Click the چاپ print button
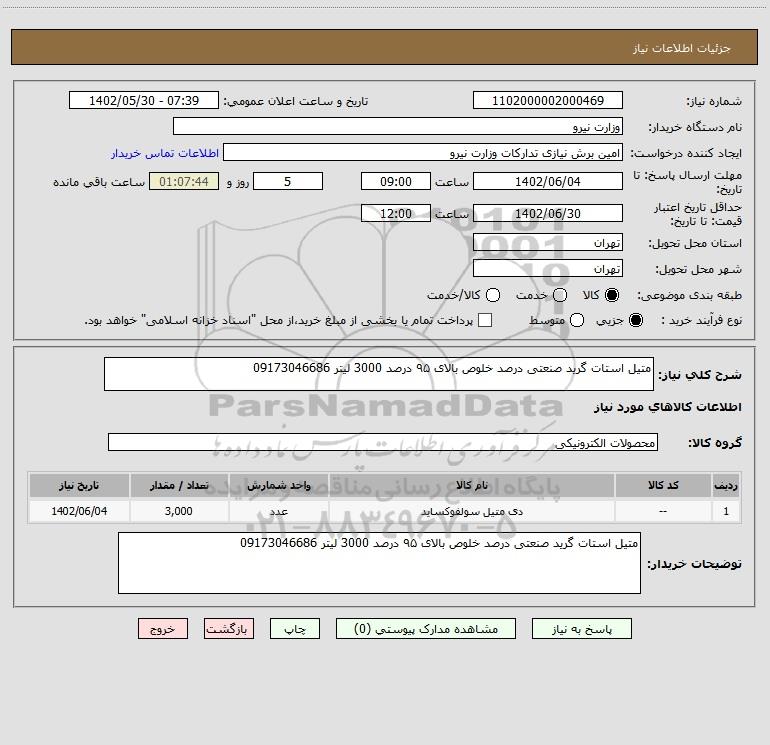This screenshot has height=745, width=770. coord(295,629)
